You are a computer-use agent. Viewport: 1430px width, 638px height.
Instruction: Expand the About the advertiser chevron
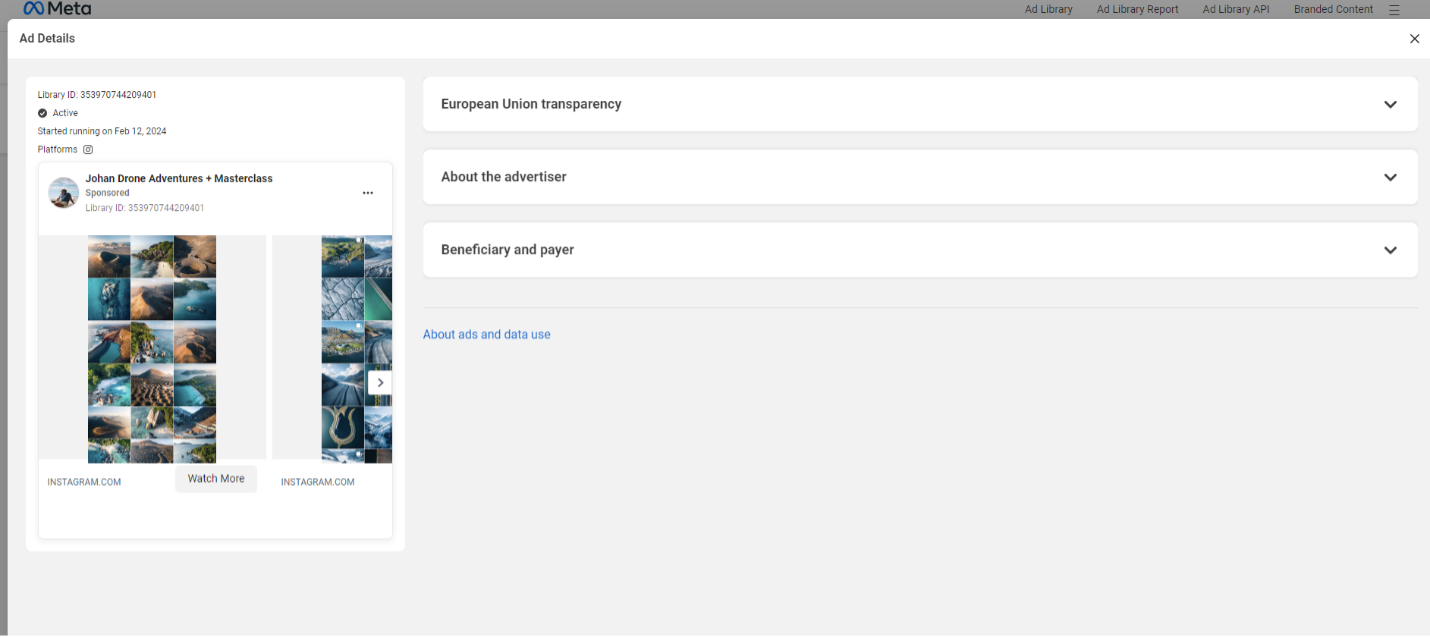(x=1390, y=177)
